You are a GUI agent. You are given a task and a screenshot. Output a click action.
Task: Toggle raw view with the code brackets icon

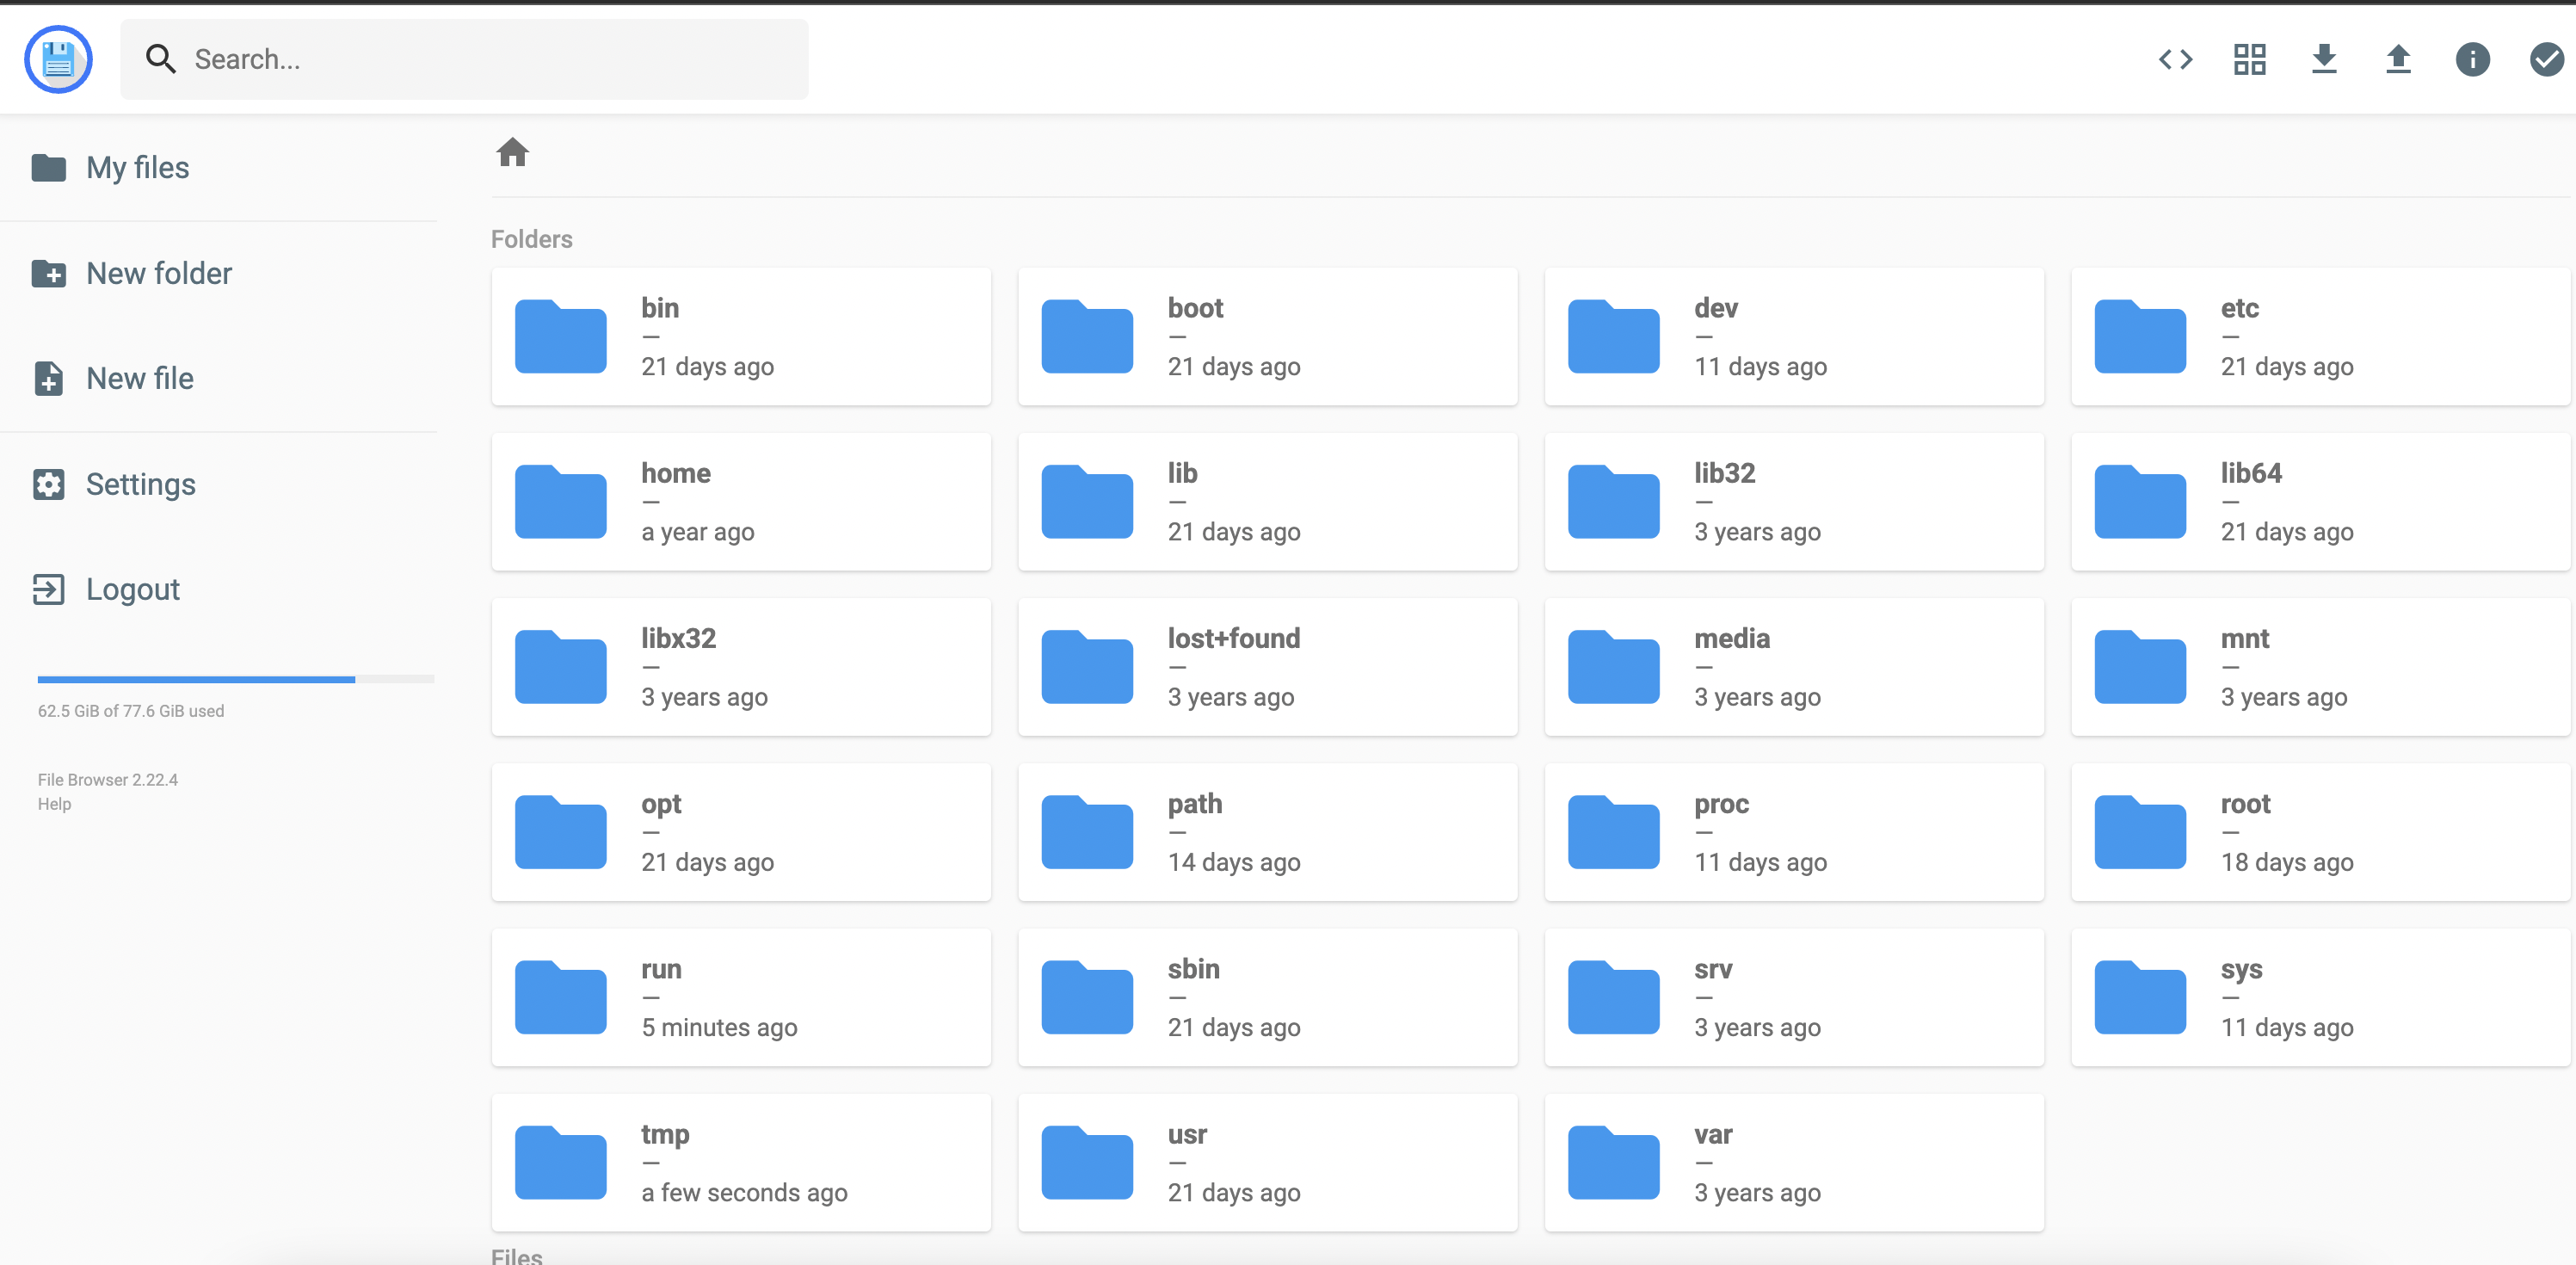pyautogui.click(x=2175, y=60)
